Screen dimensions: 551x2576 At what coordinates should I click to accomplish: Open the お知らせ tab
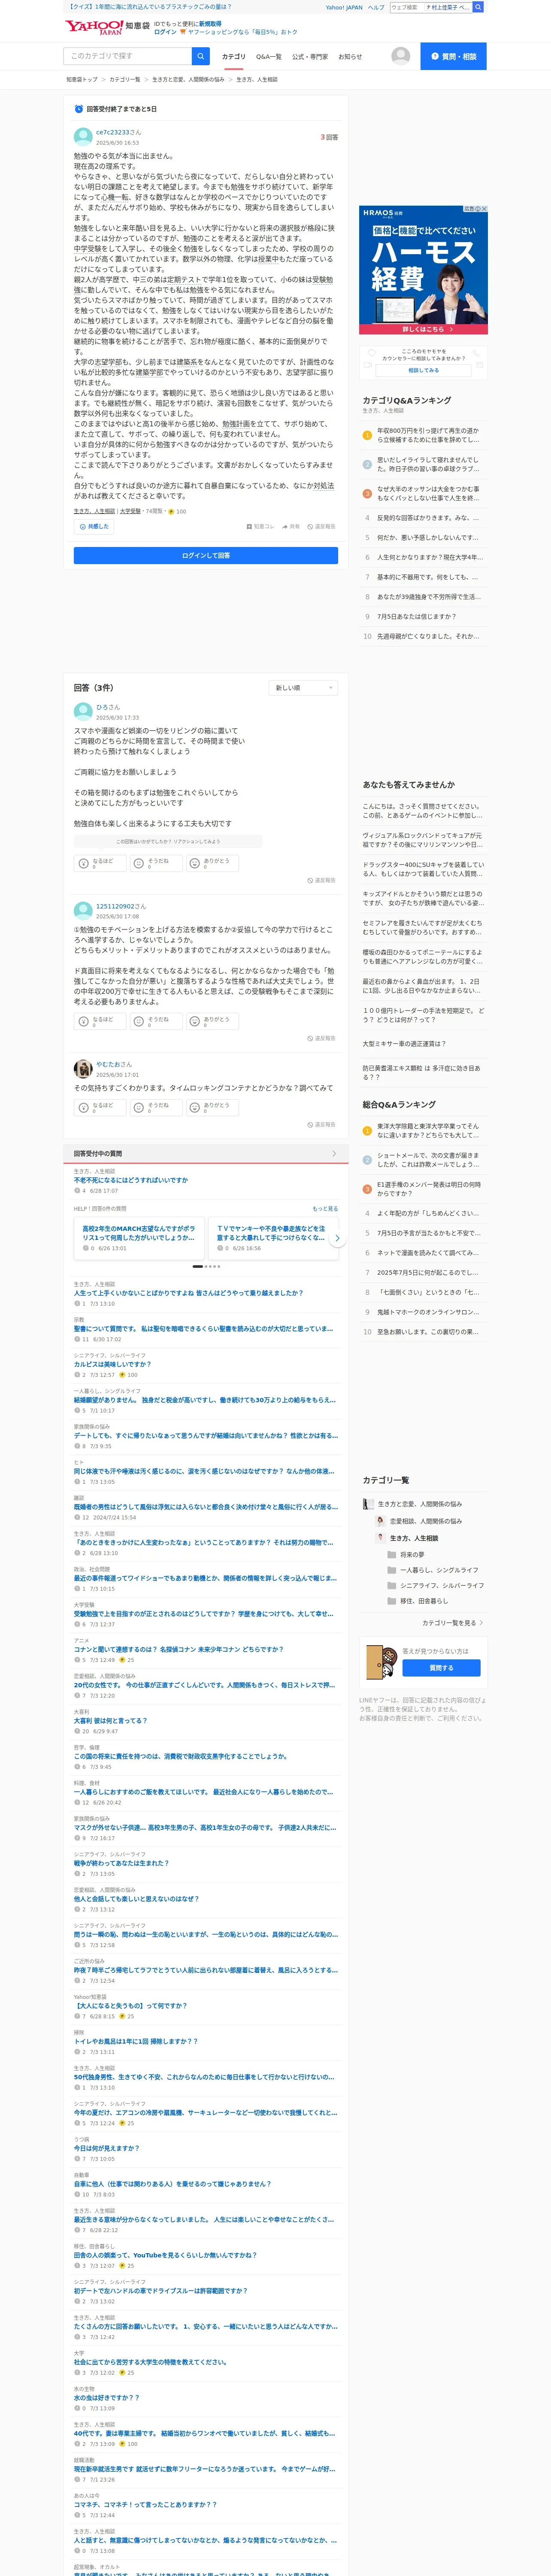coord(350,57)
